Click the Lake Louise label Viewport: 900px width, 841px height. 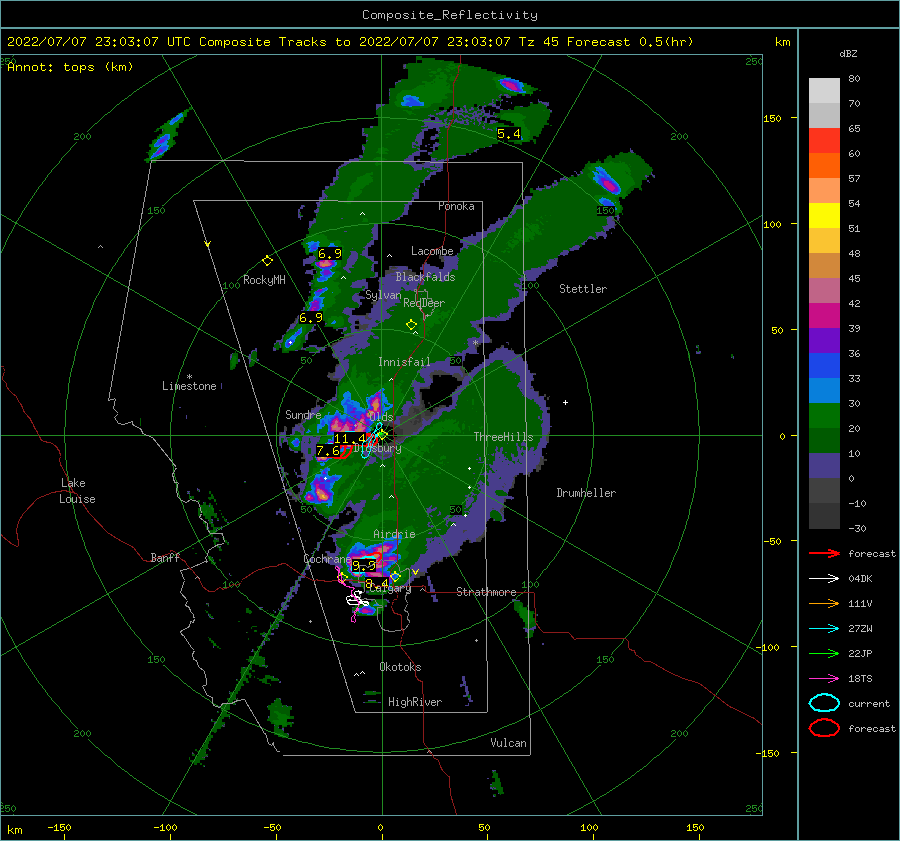click(77, 491)
